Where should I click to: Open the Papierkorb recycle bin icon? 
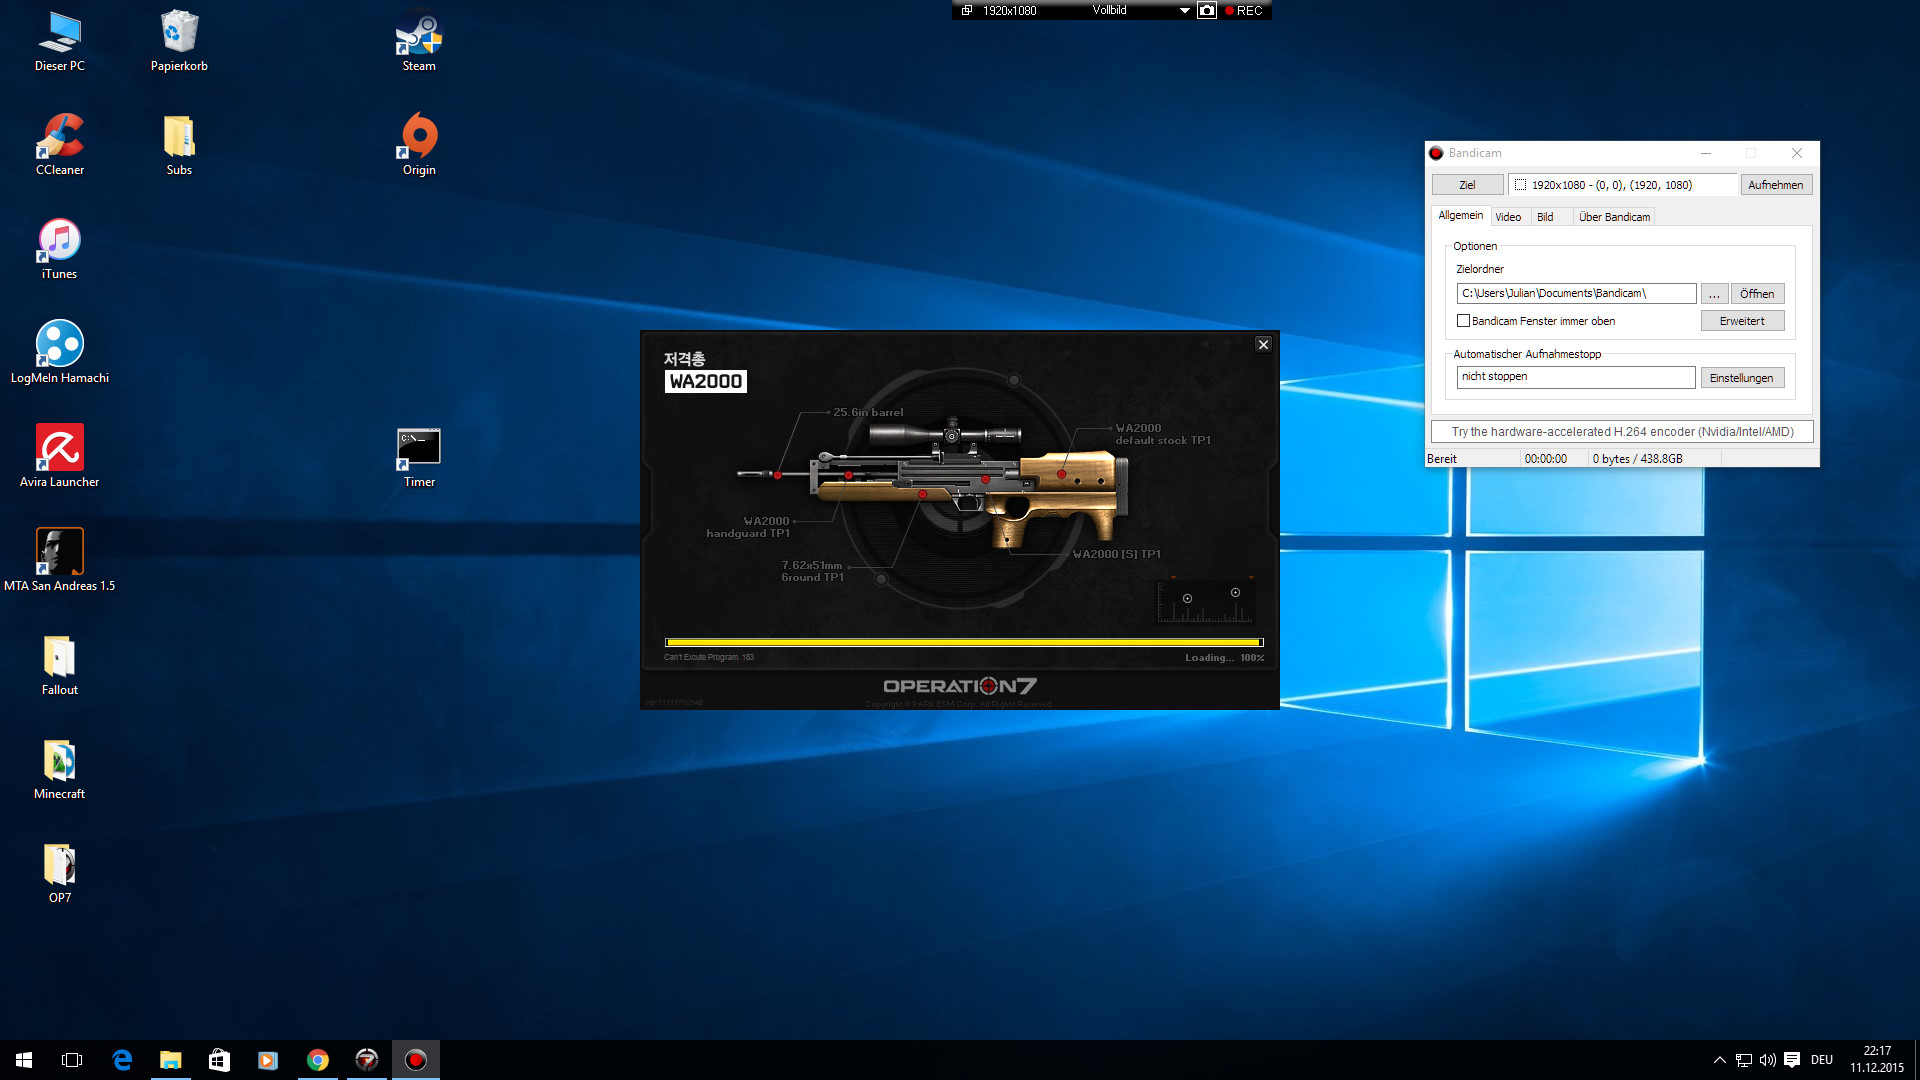(x=179, y=41)
